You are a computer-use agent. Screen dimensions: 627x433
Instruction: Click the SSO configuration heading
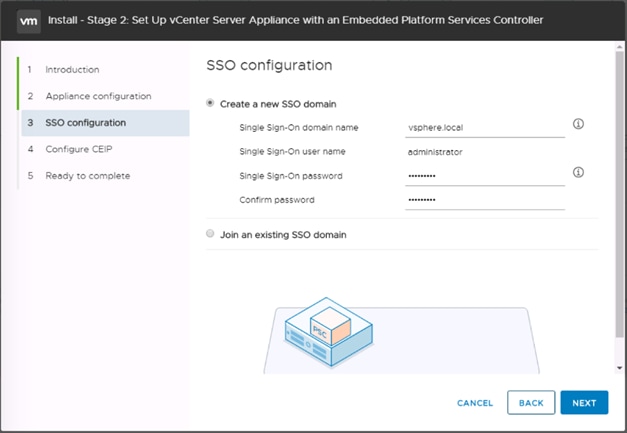269,66
